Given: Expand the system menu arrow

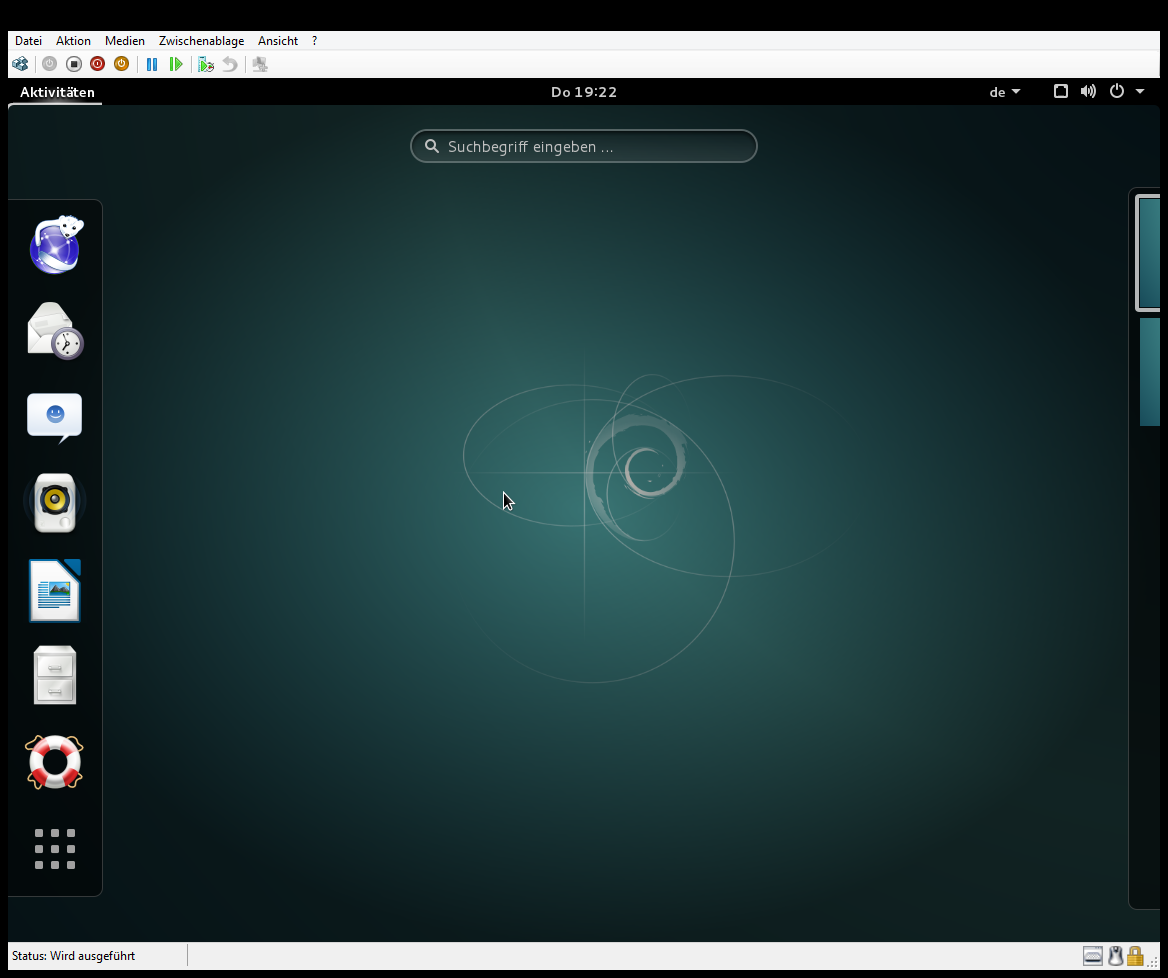Looking at the screenshot, I should click(x=1140, y=91).
